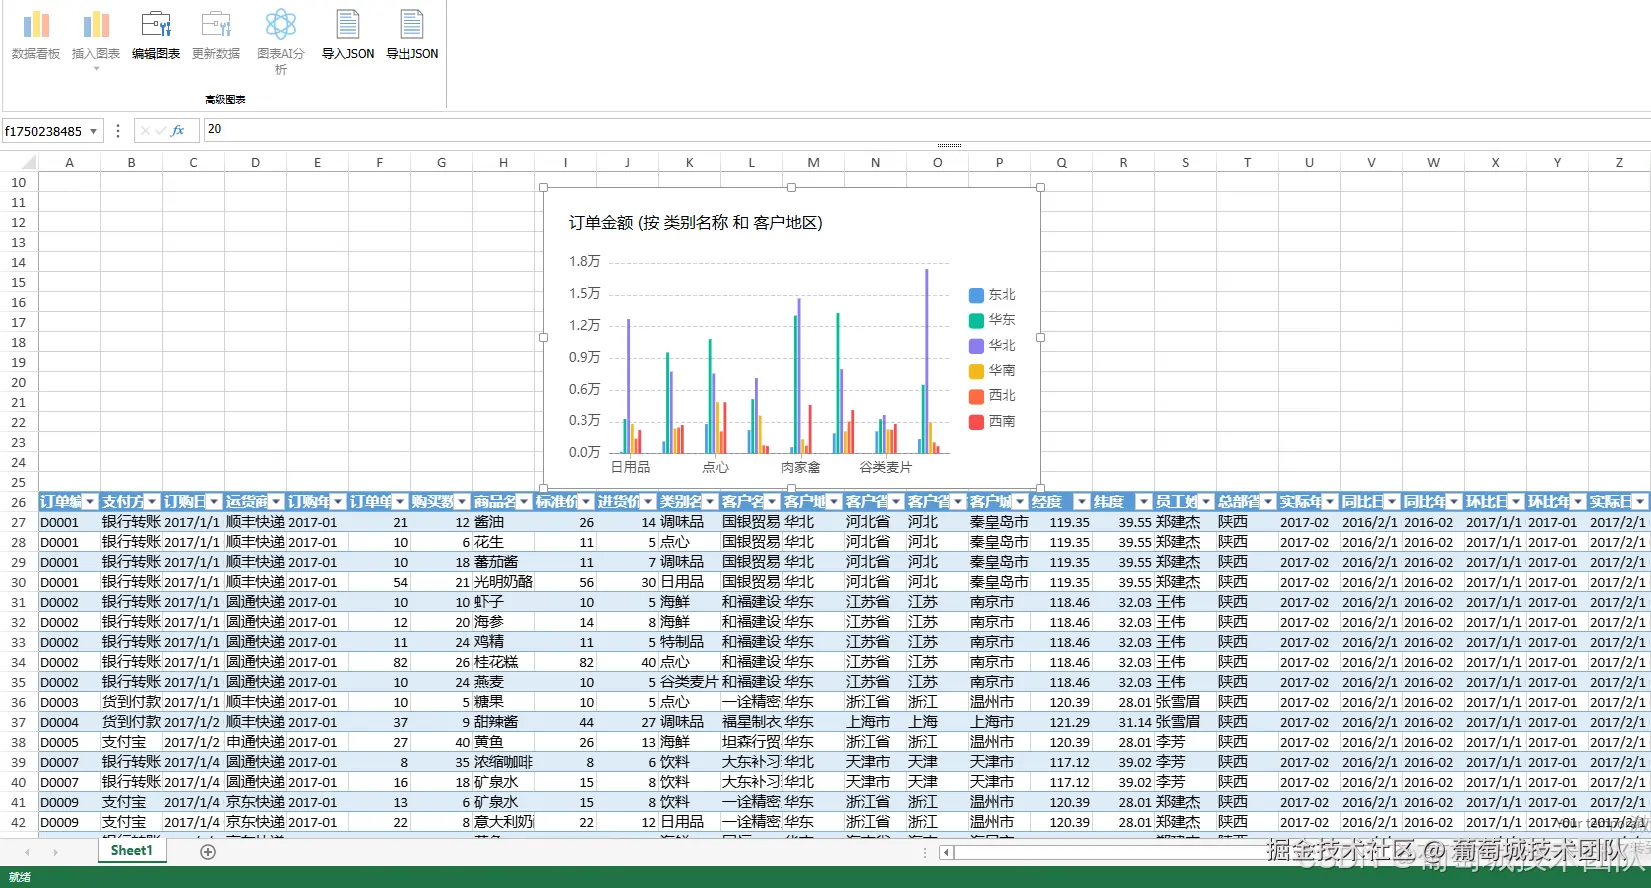
Task: Toggle the 西北 legend swatch
Action: pos(976,396)
